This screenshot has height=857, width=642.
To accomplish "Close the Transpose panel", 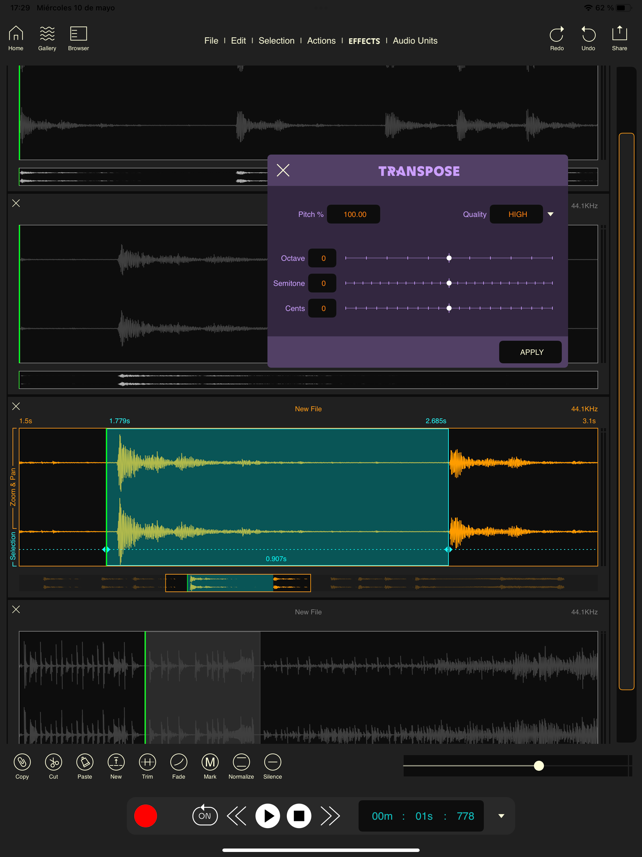I will tap(283, 171).
